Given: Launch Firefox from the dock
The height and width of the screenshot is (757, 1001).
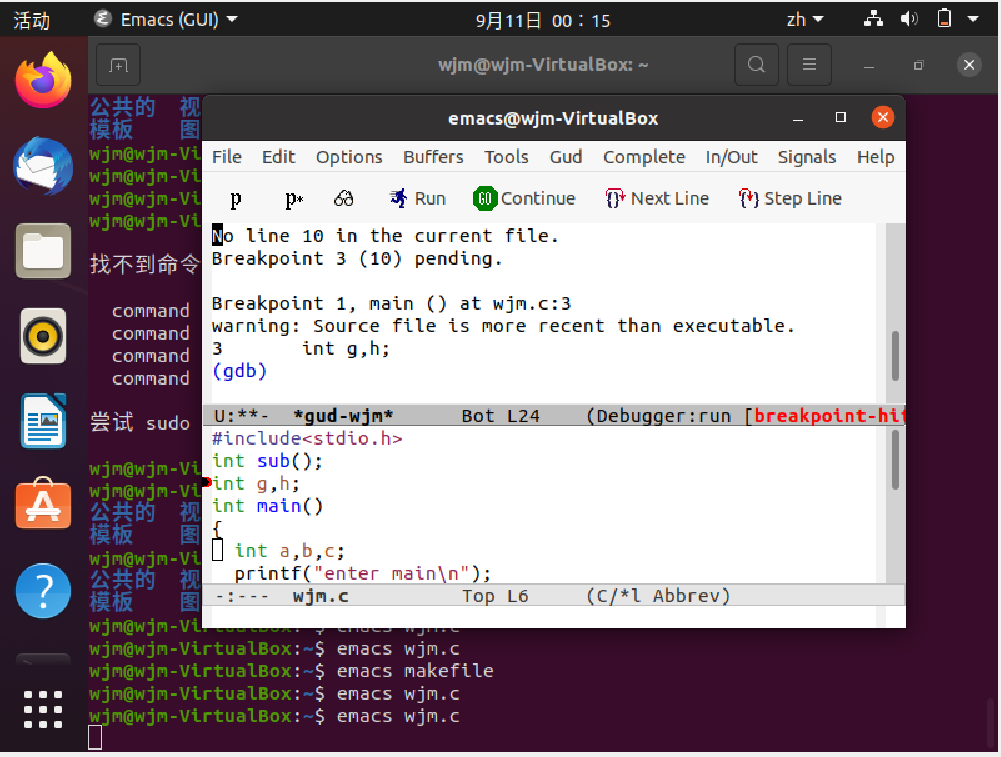Looking at the screenshot, I should point(43,80).
